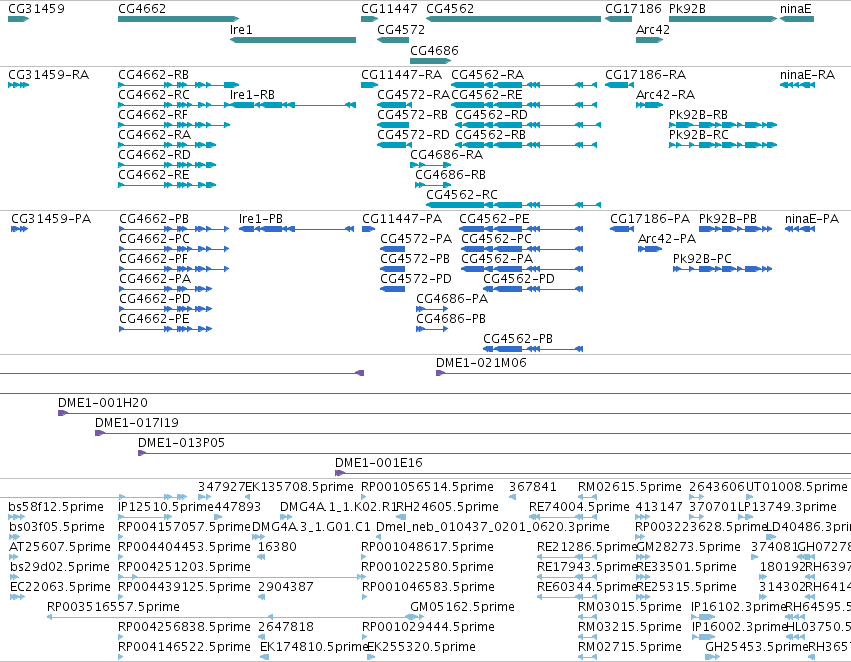
Task: Click the CG17186 gene label
Action: tap(633, 9)
